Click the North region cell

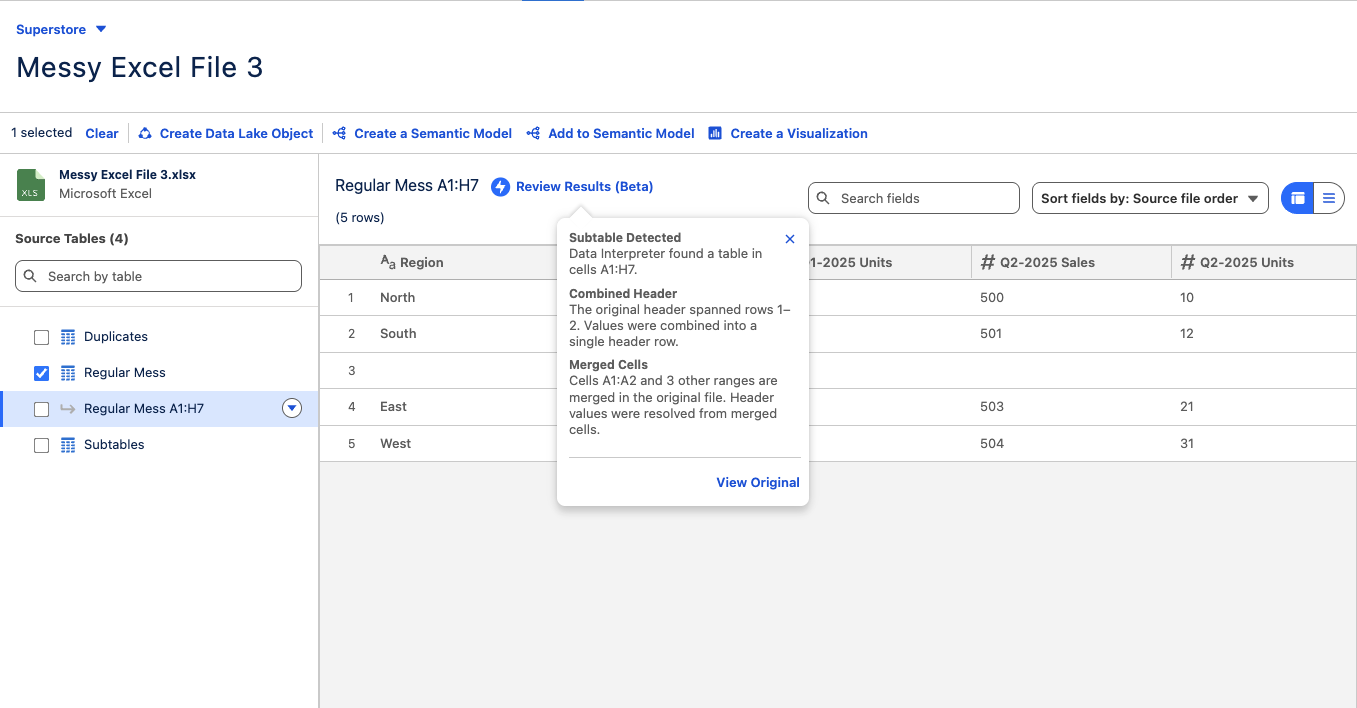[397, 297]
